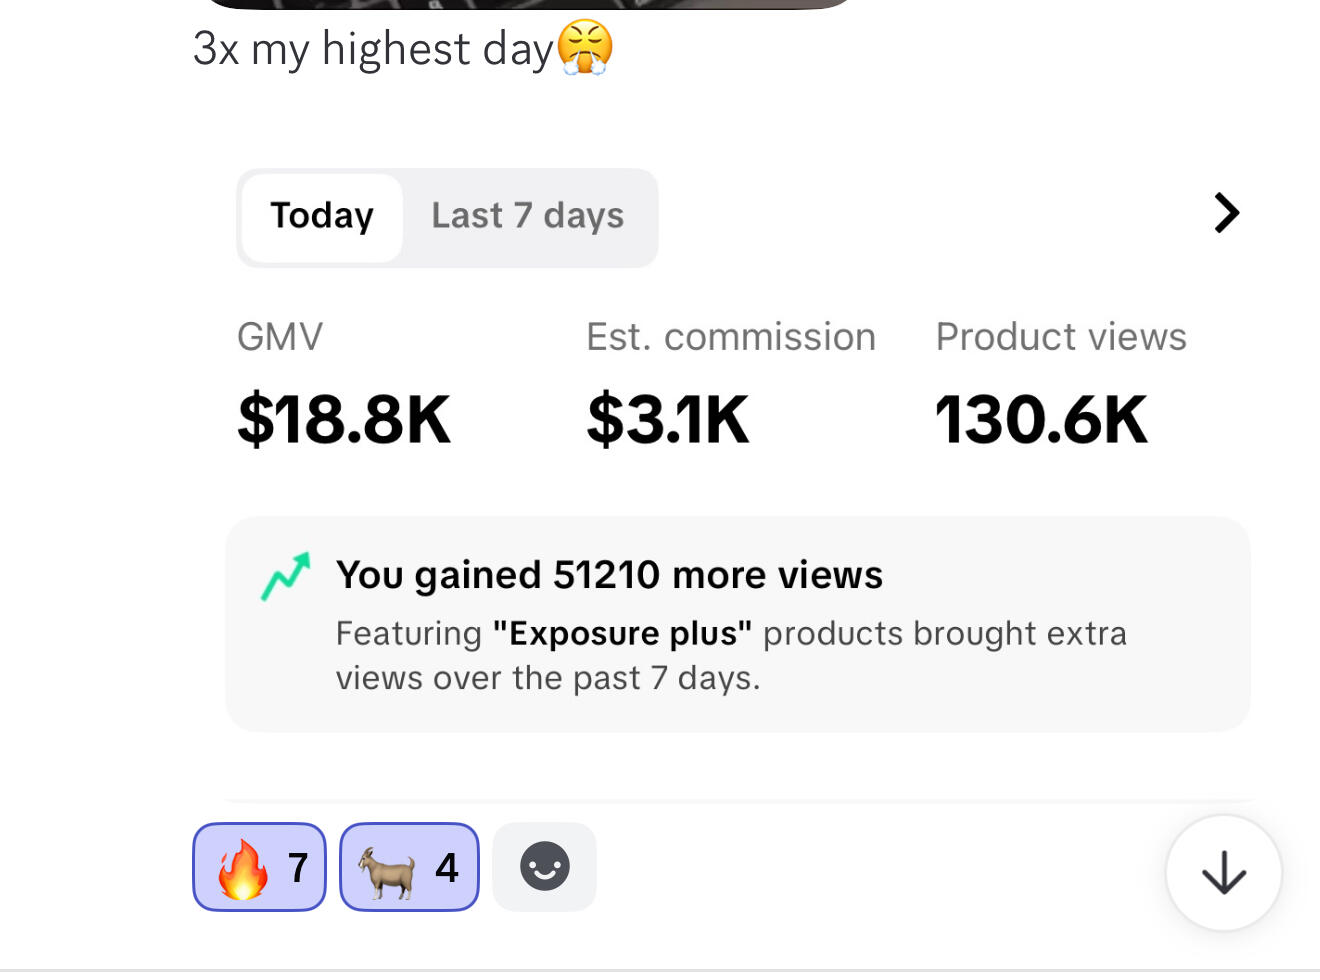The height and width of the screenshot is (980, 1320).
Task: Switch to the Last 7 days tab
Action: pyautogui.click(x=527, y=217)
